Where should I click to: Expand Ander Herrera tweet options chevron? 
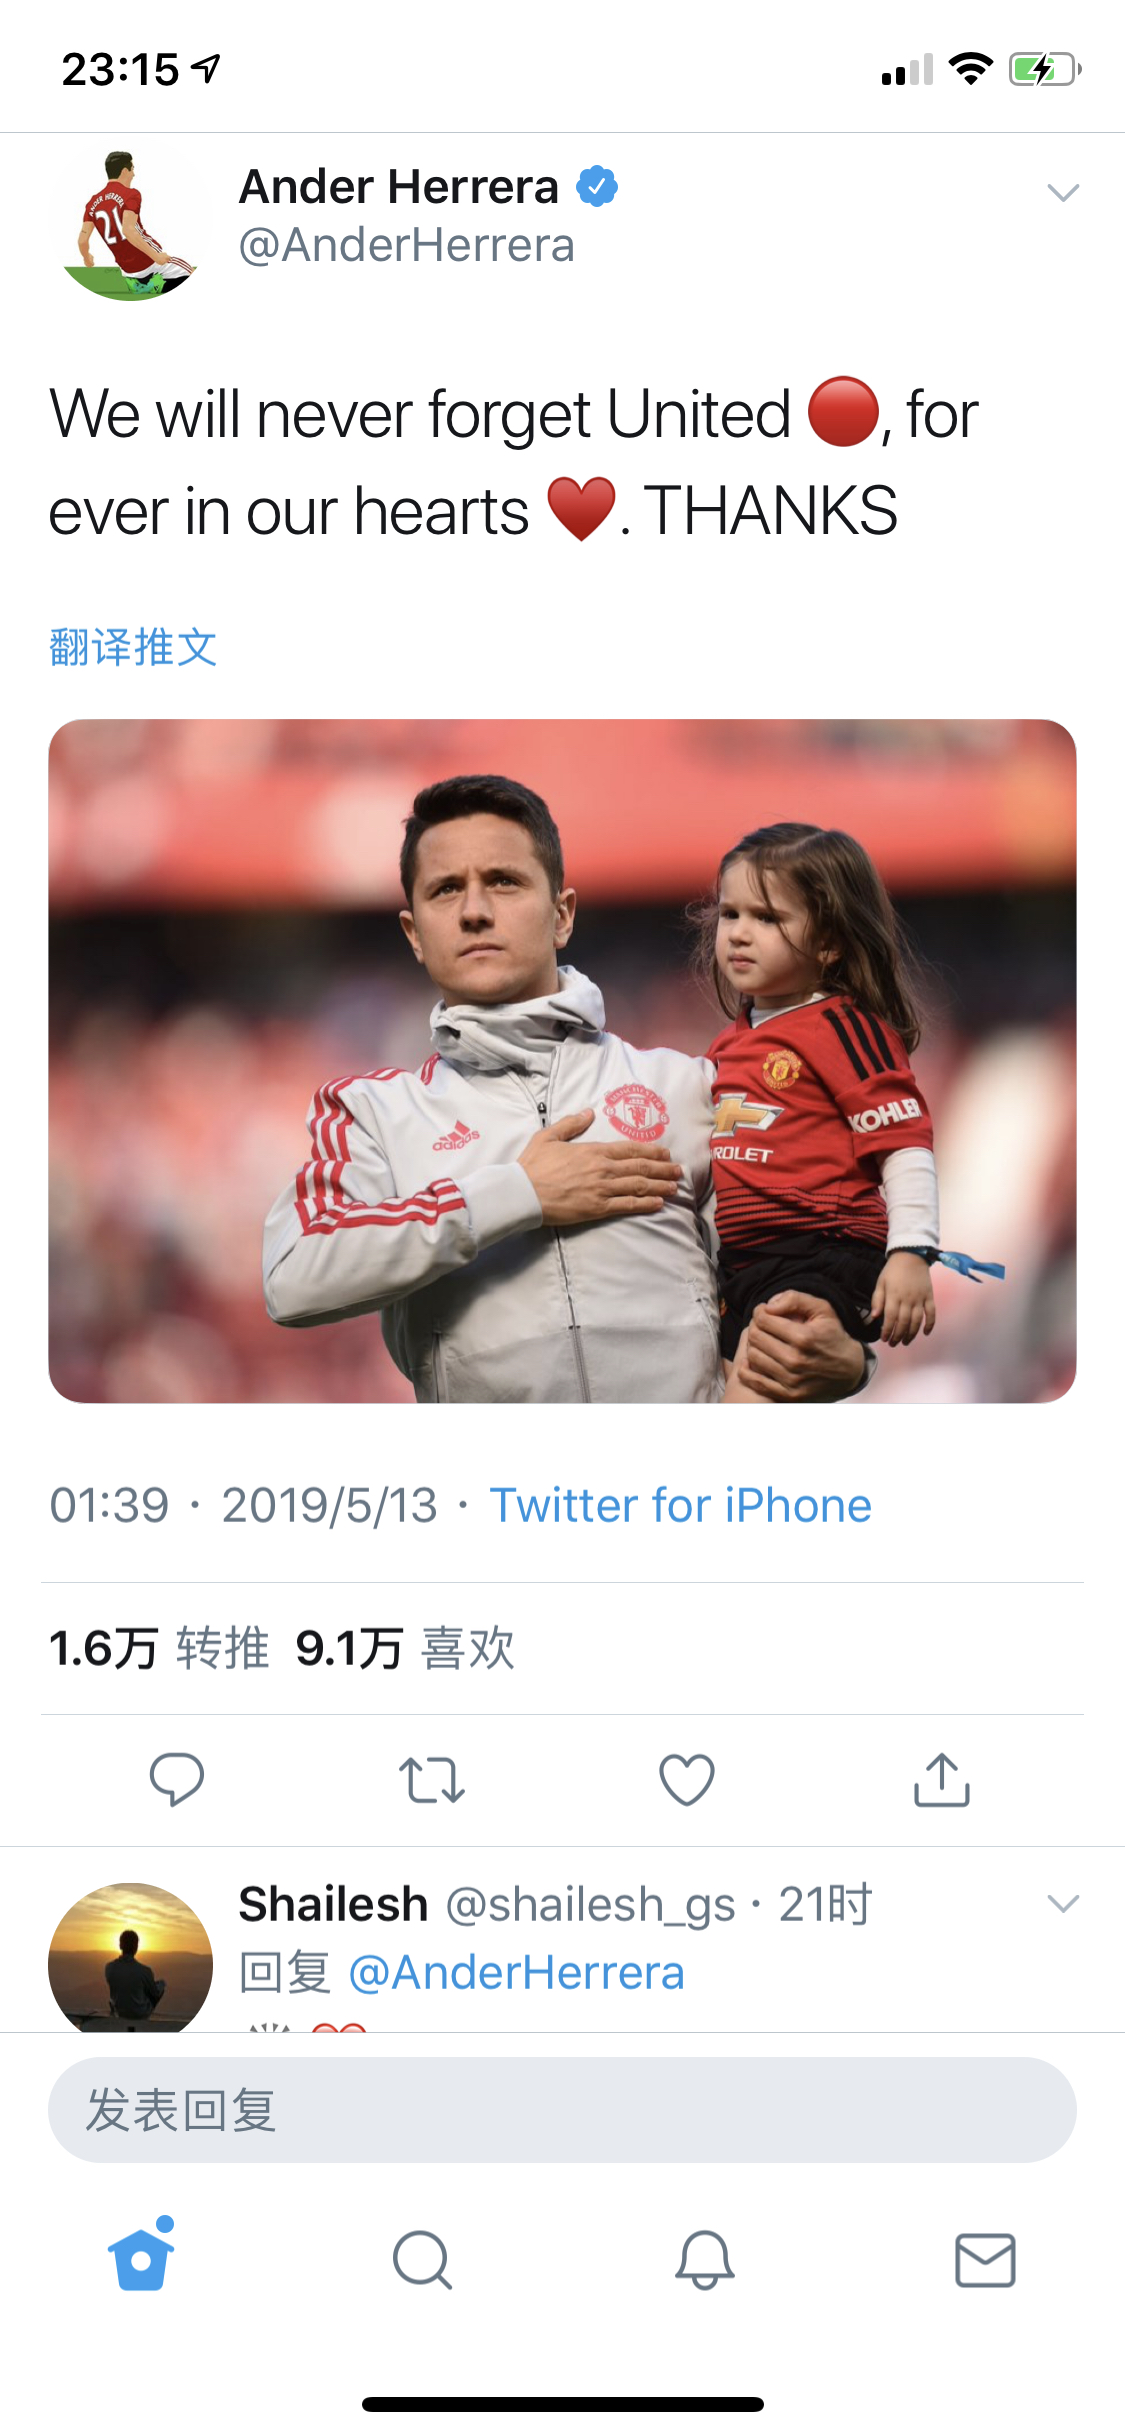pos(1062,192)
